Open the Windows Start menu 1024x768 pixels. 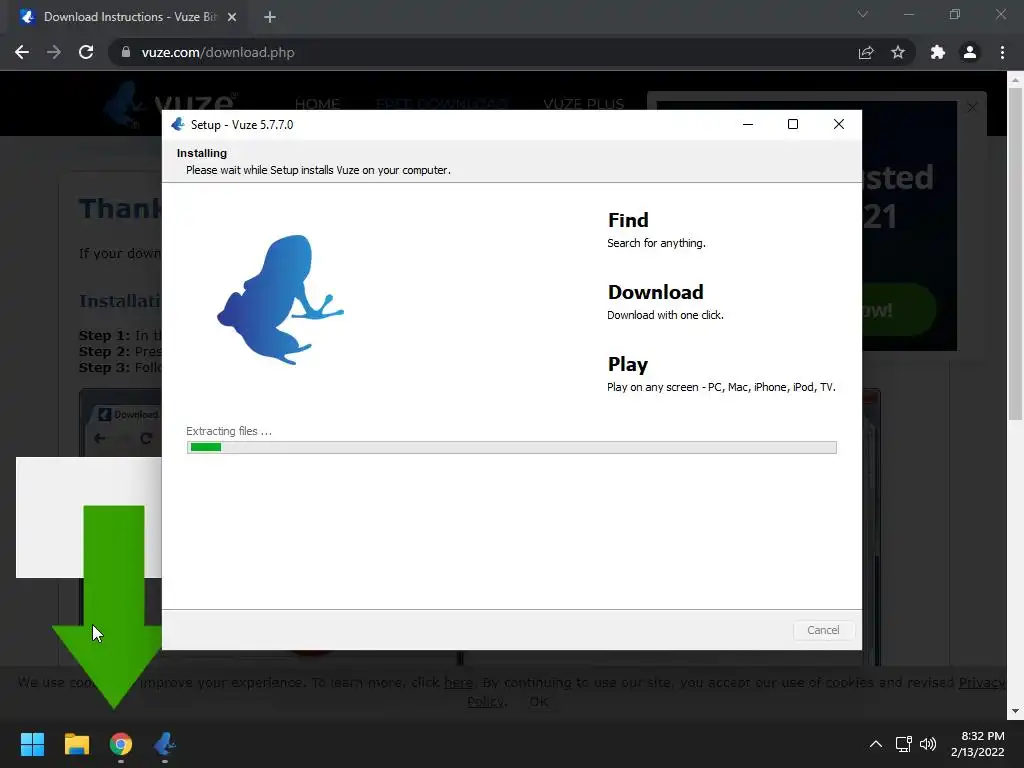click(x=32, y=744)
